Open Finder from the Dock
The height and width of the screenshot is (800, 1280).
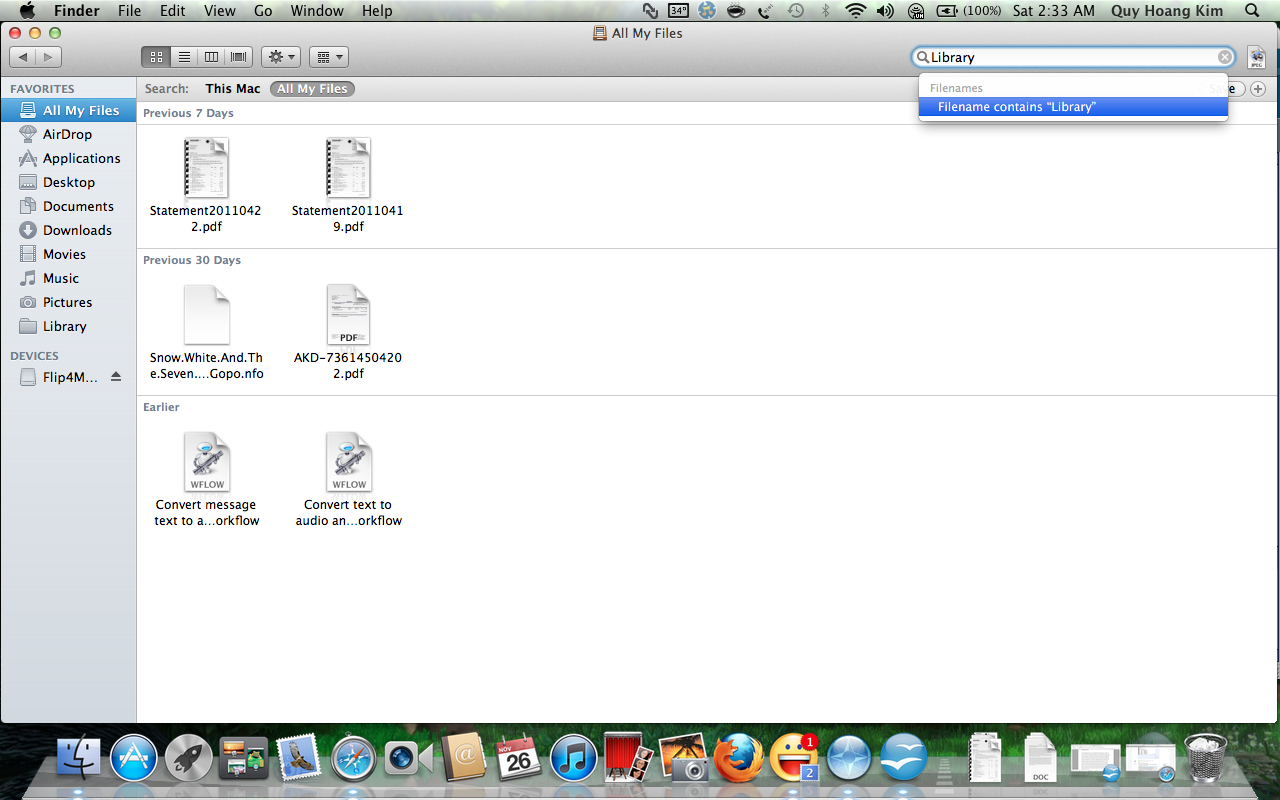point(79,759)
